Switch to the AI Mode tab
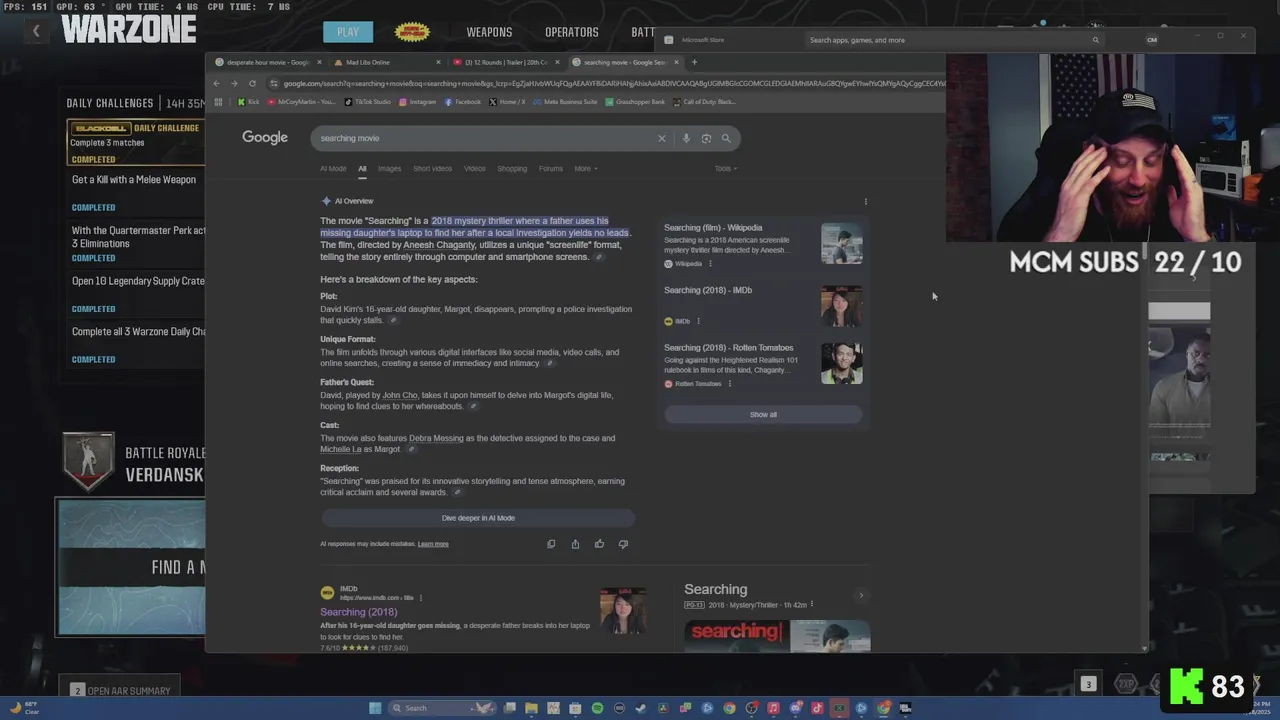The width and height of the screenshot is (1280, 720). (333, 168)
